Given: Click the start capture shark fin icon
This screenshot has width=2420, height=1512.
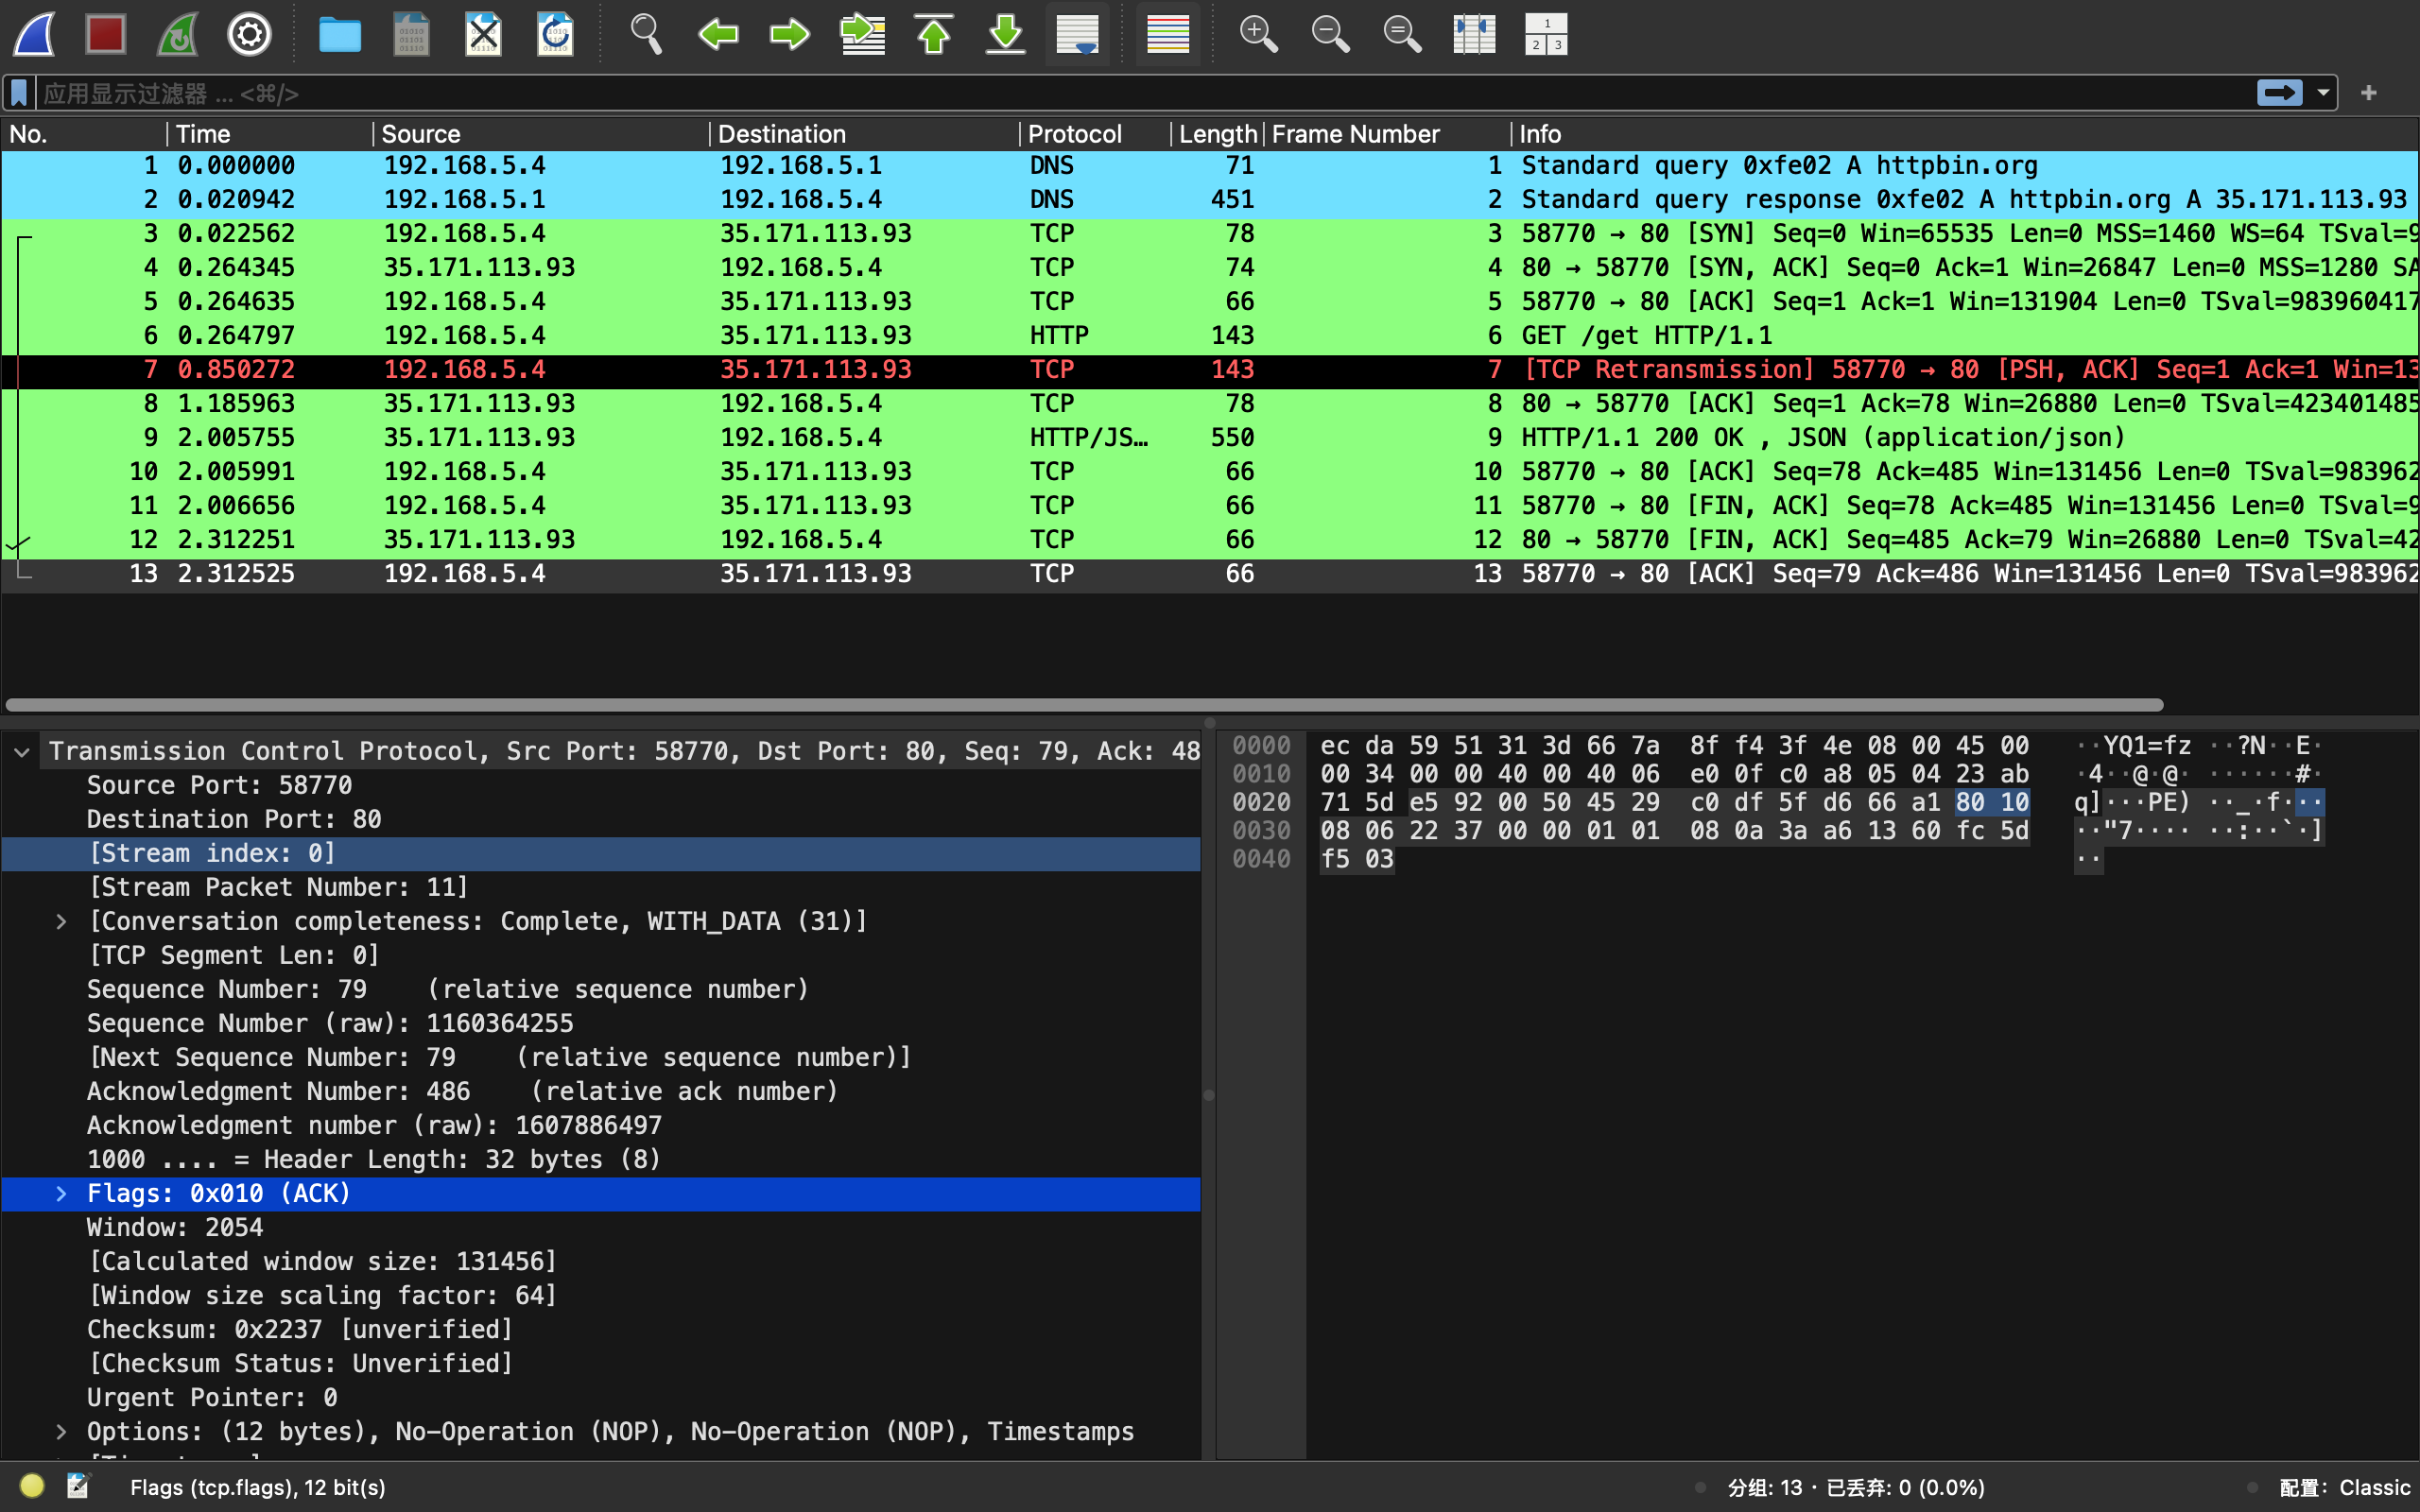Looking at the screenshot, I should point(34,34).
